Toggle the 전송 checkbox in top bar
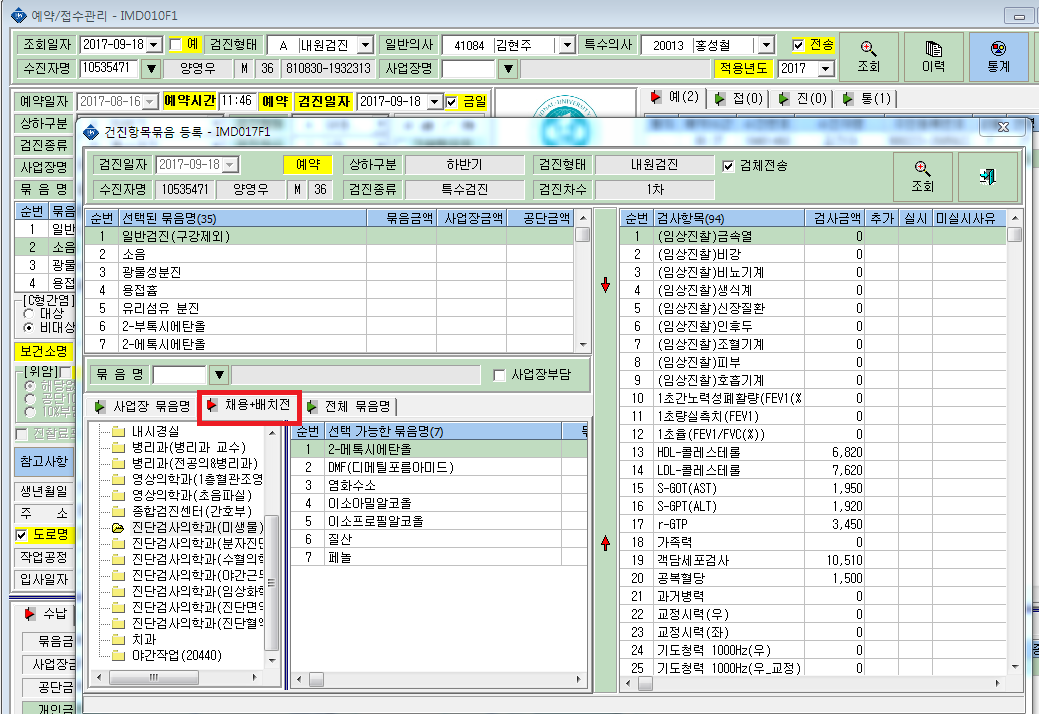This screenshot has height=714, width=1039. pyautogui.click(x=798, y=45)
